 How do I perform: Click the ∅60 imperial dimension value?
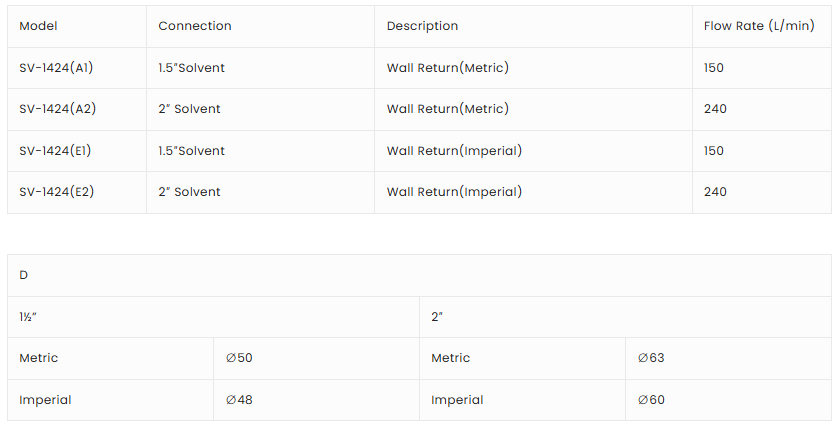pos(651,400)
